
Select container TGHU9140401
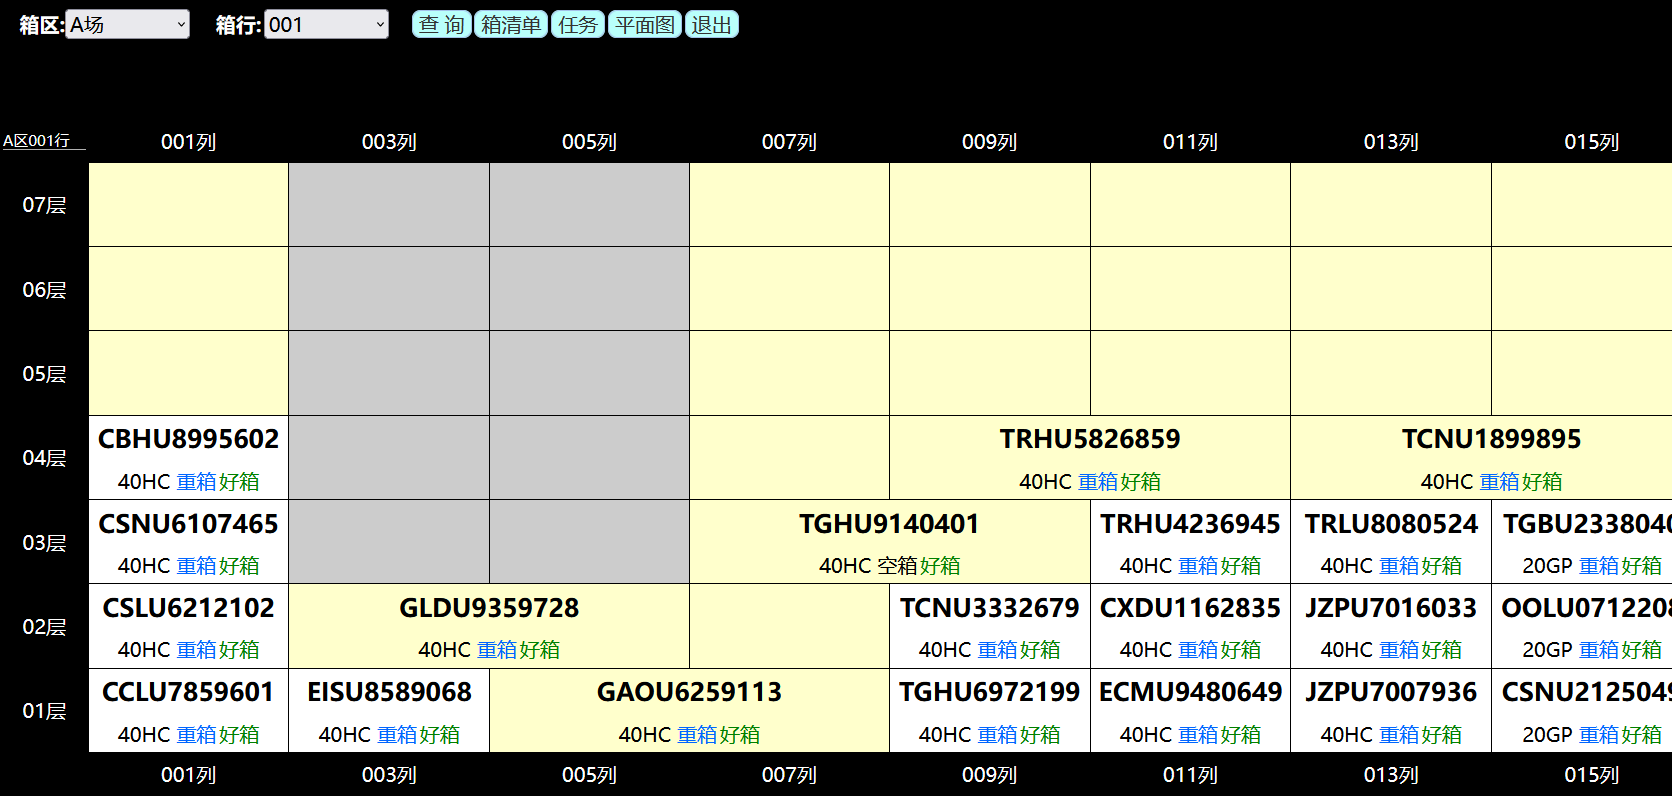889,524
